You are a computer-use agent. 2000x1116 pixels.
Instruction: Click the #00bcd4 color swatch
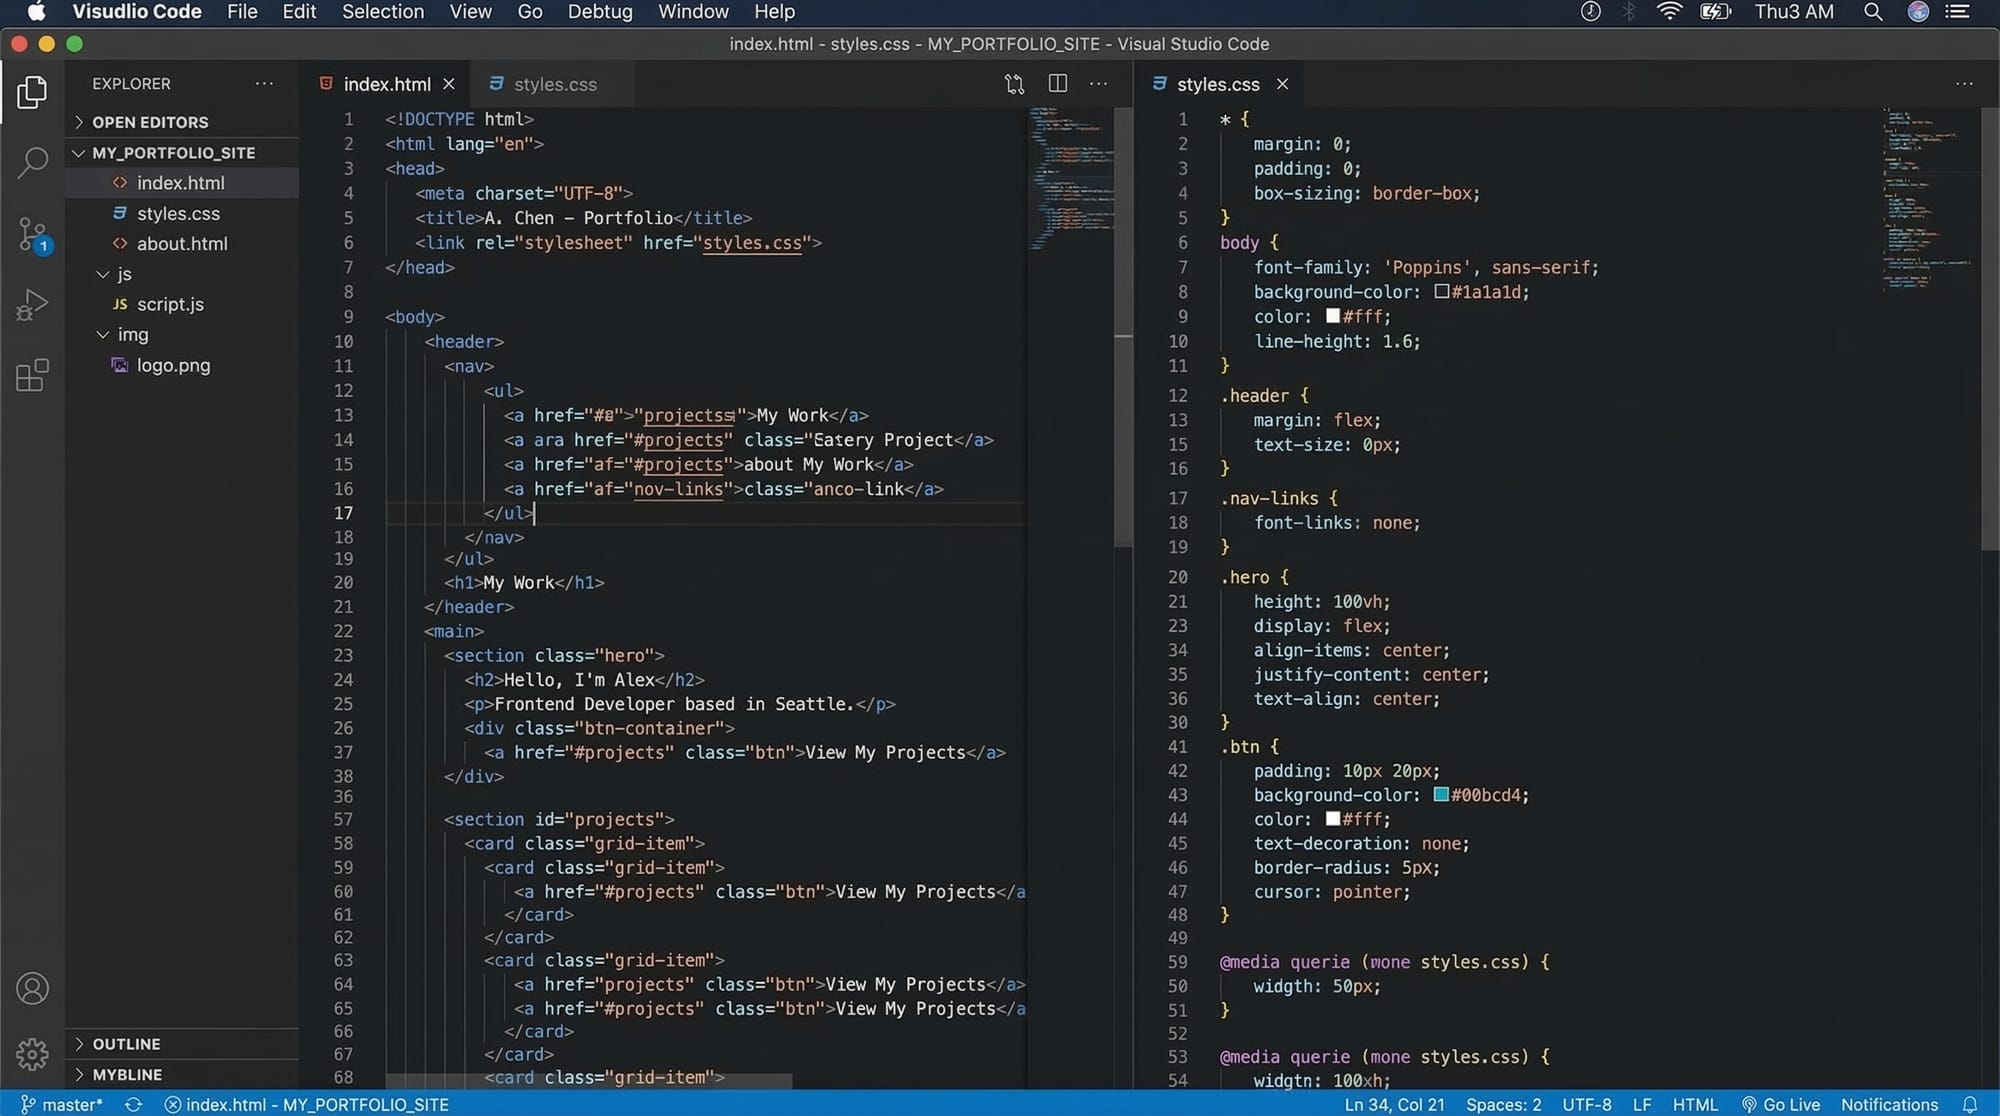click(1441, 795)
